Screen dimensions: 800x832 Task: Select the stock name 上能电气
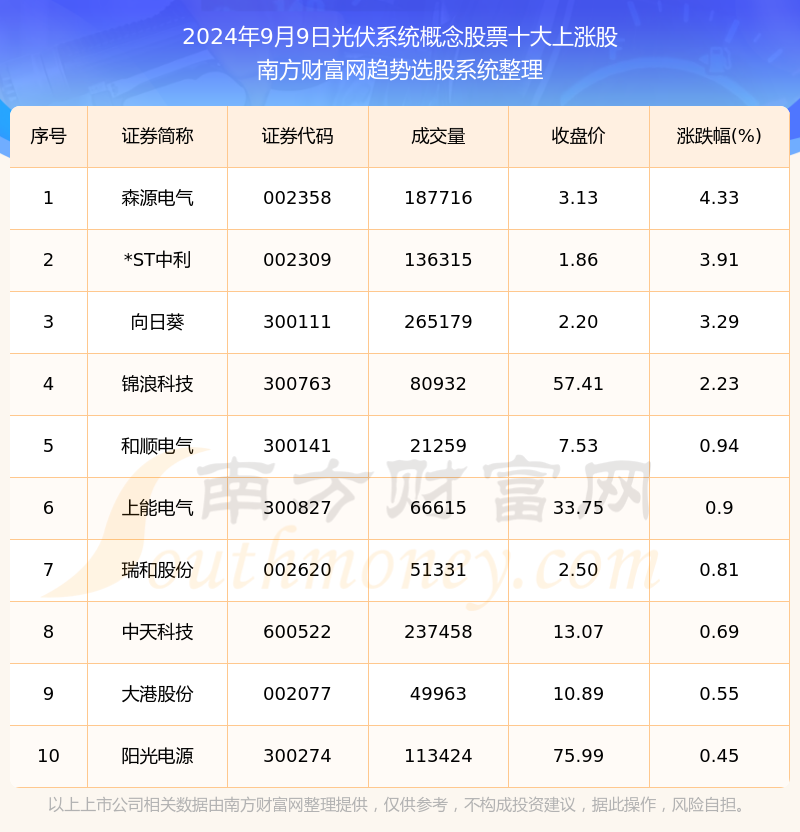pos(157,508)
